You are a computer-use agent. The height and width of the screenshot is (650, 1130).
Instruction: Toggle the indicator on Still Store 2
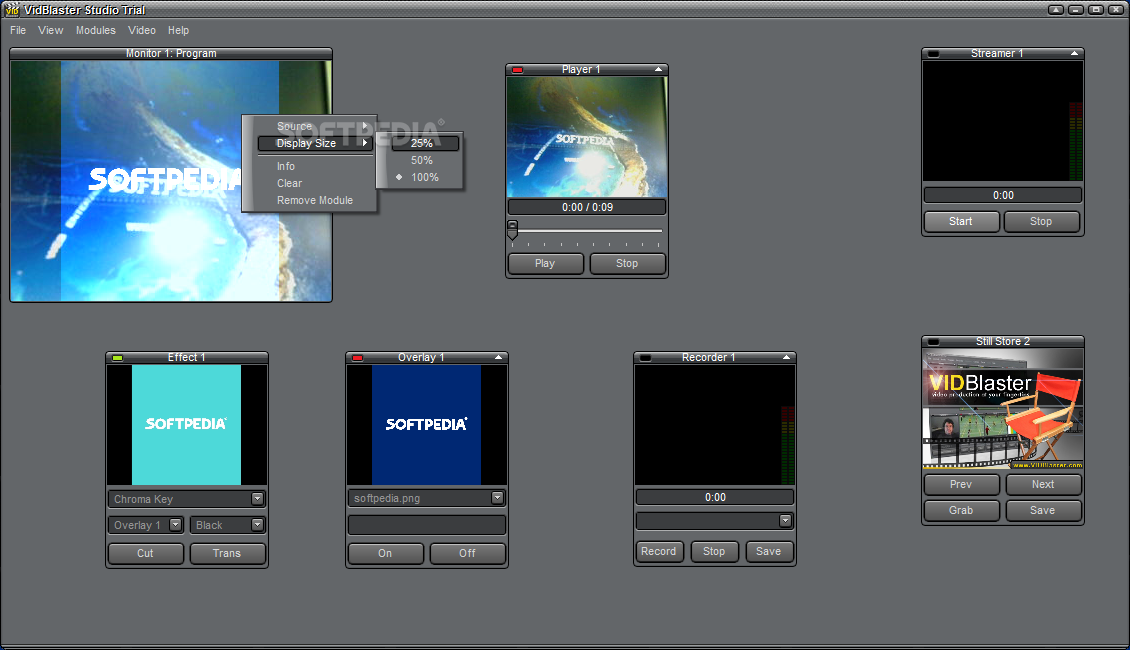tap(933, 342)
